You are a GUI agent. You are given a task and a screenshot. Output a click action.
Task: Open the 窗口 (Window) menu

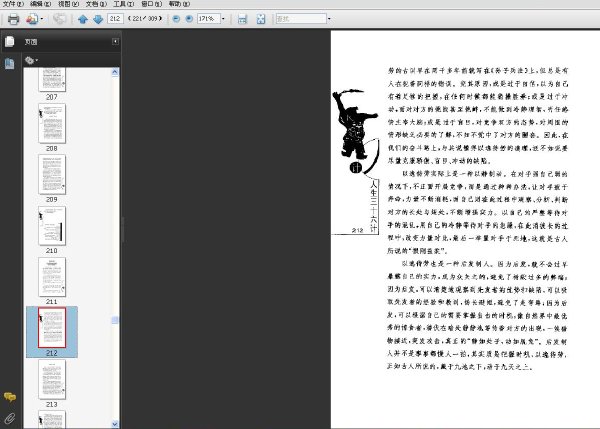[x=152, y=4]
